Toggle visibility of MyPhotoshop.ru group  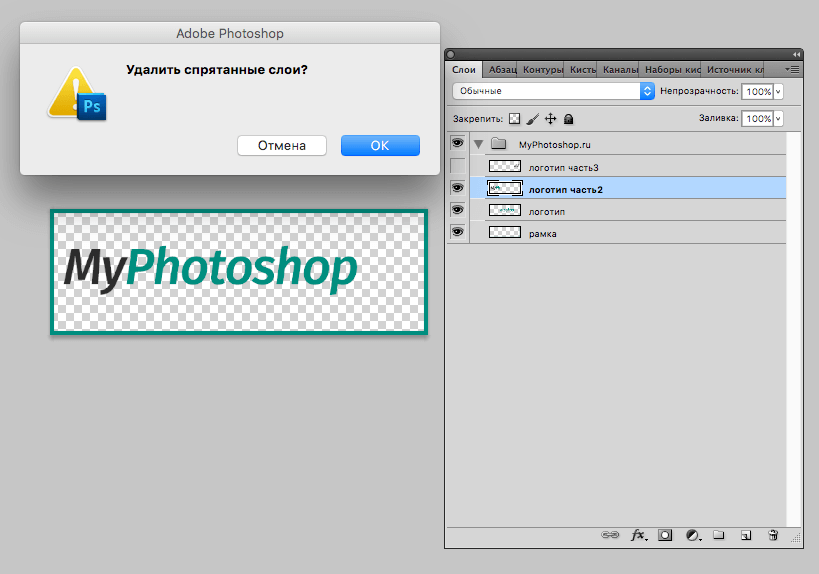coord(458,144)
